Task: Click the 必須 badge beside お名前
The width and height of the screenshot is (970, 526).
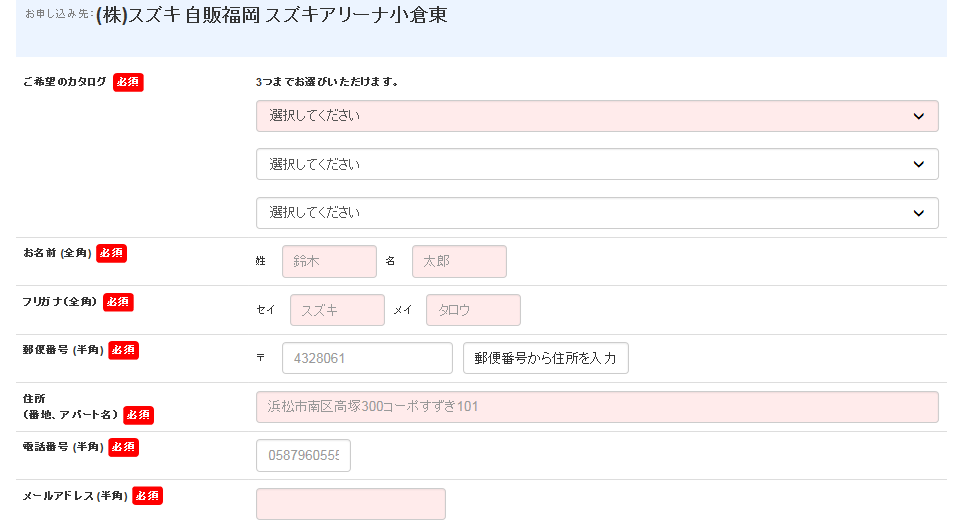Action: (x=111, y=253)
